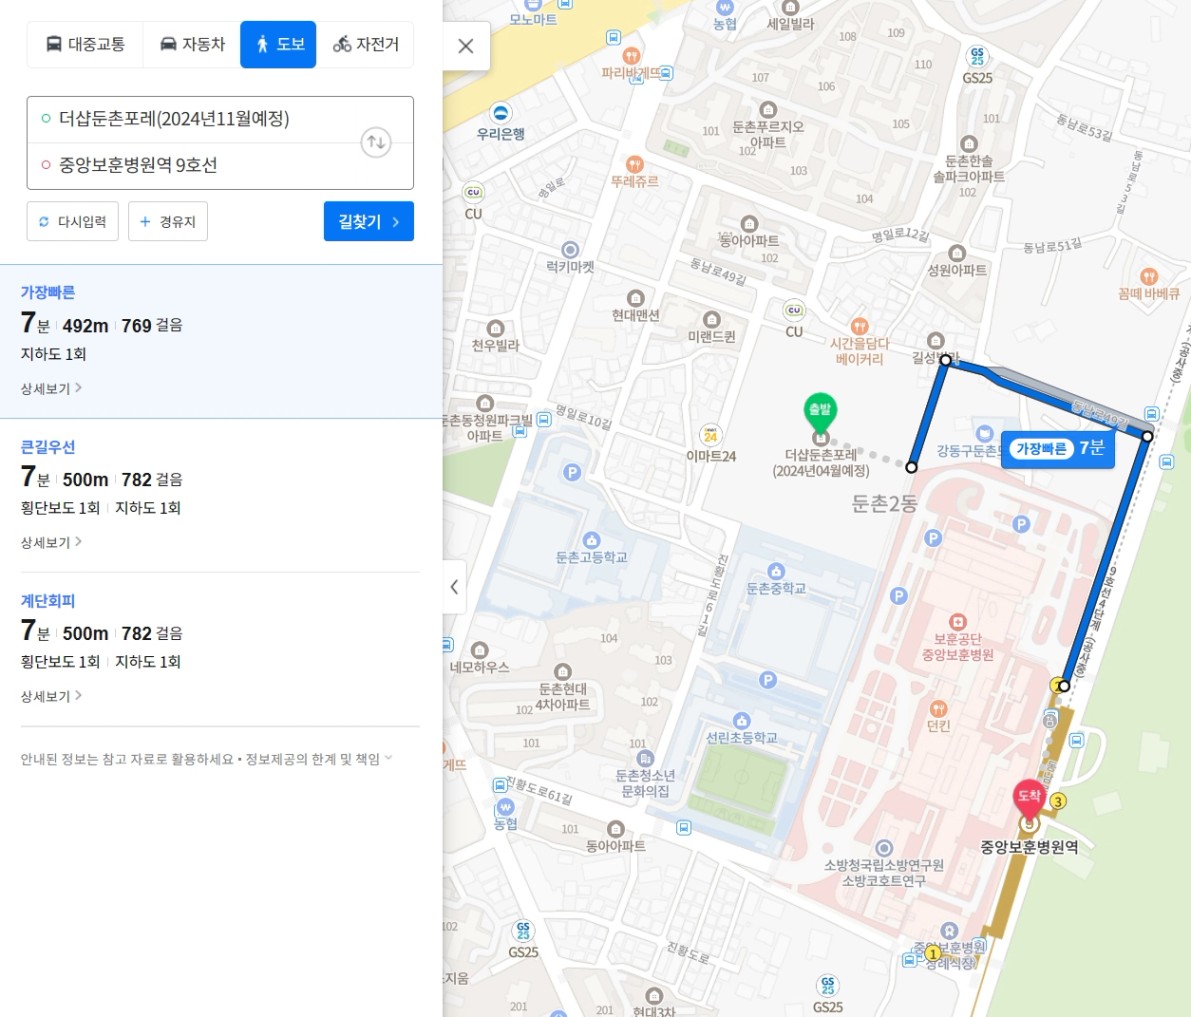Click the 둔촌중학교 school icon
Screen dimensions: 1191x1017
[x=776, y=571]
